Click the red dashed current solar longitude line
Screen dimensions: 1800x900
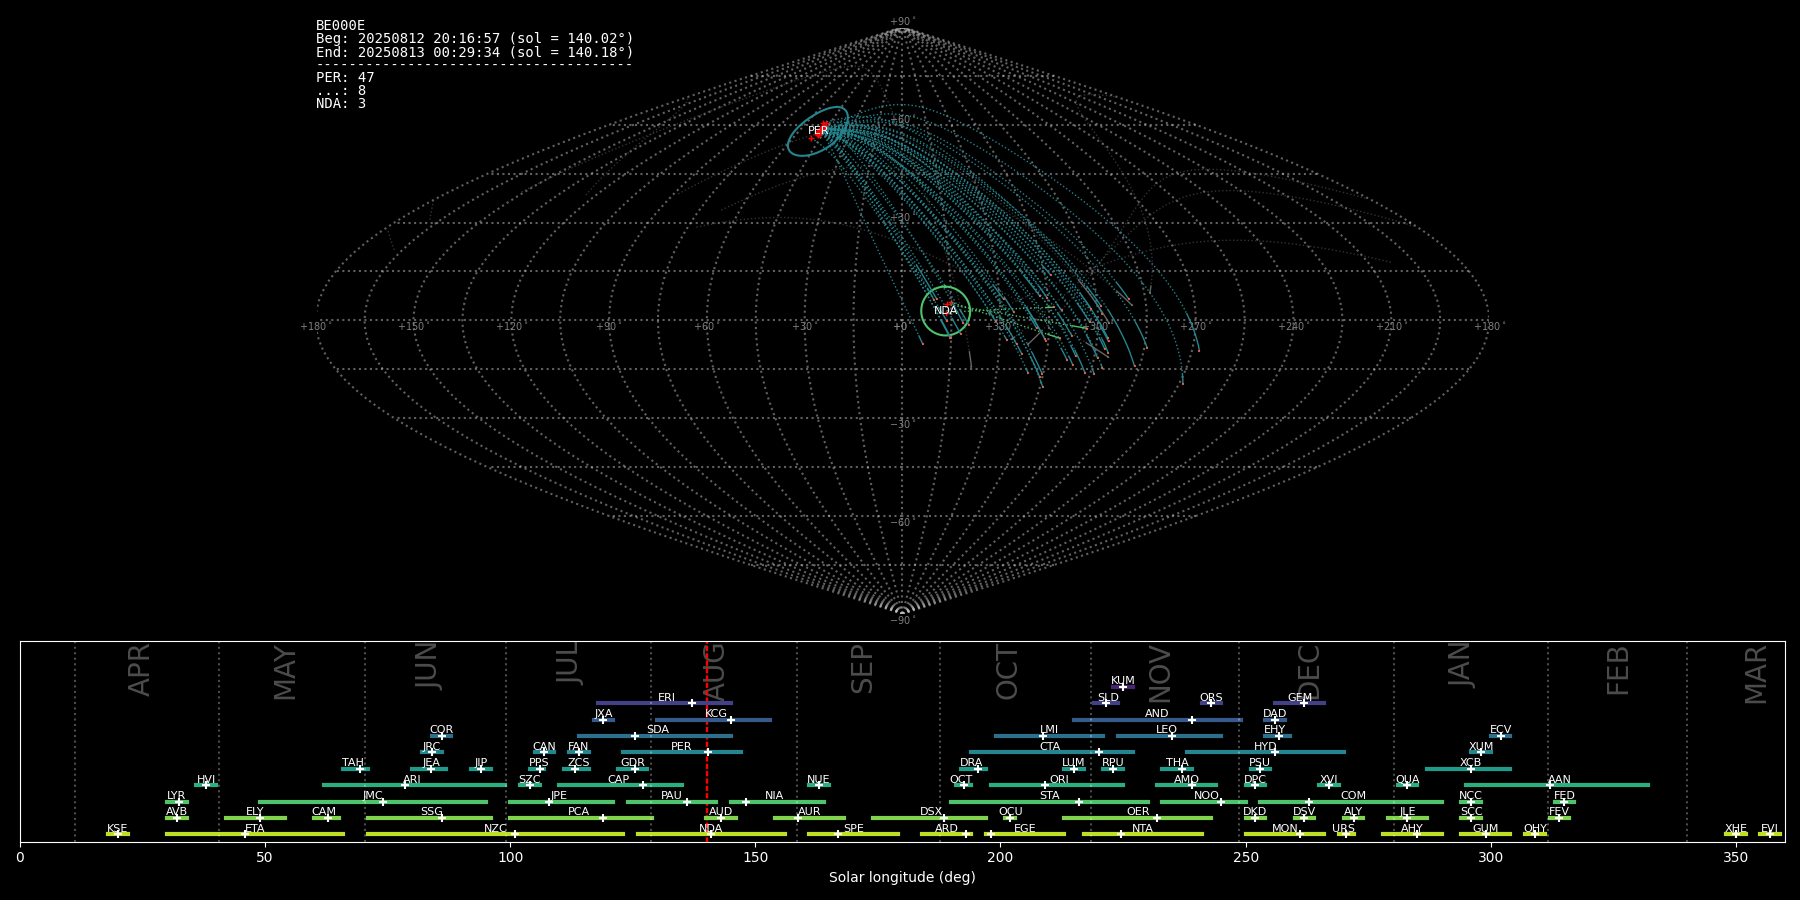click(707, 741)
